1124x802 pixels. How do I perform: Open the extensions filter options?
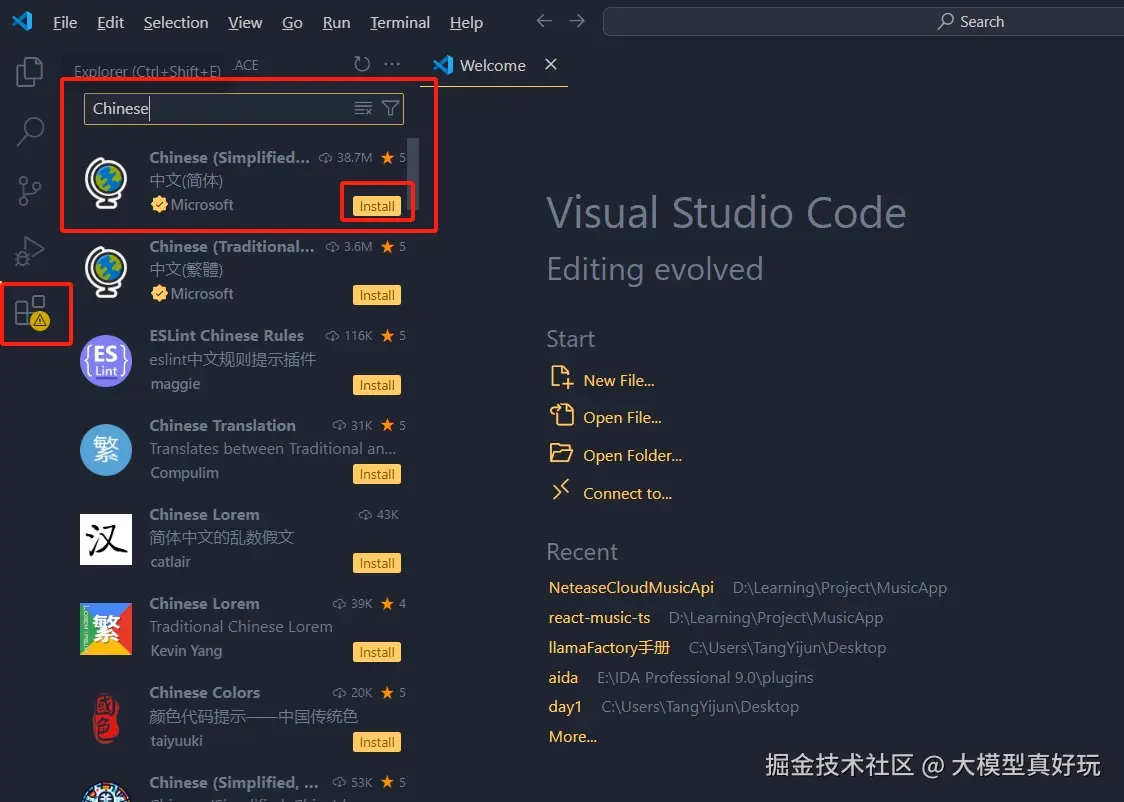tap(390, 108)
